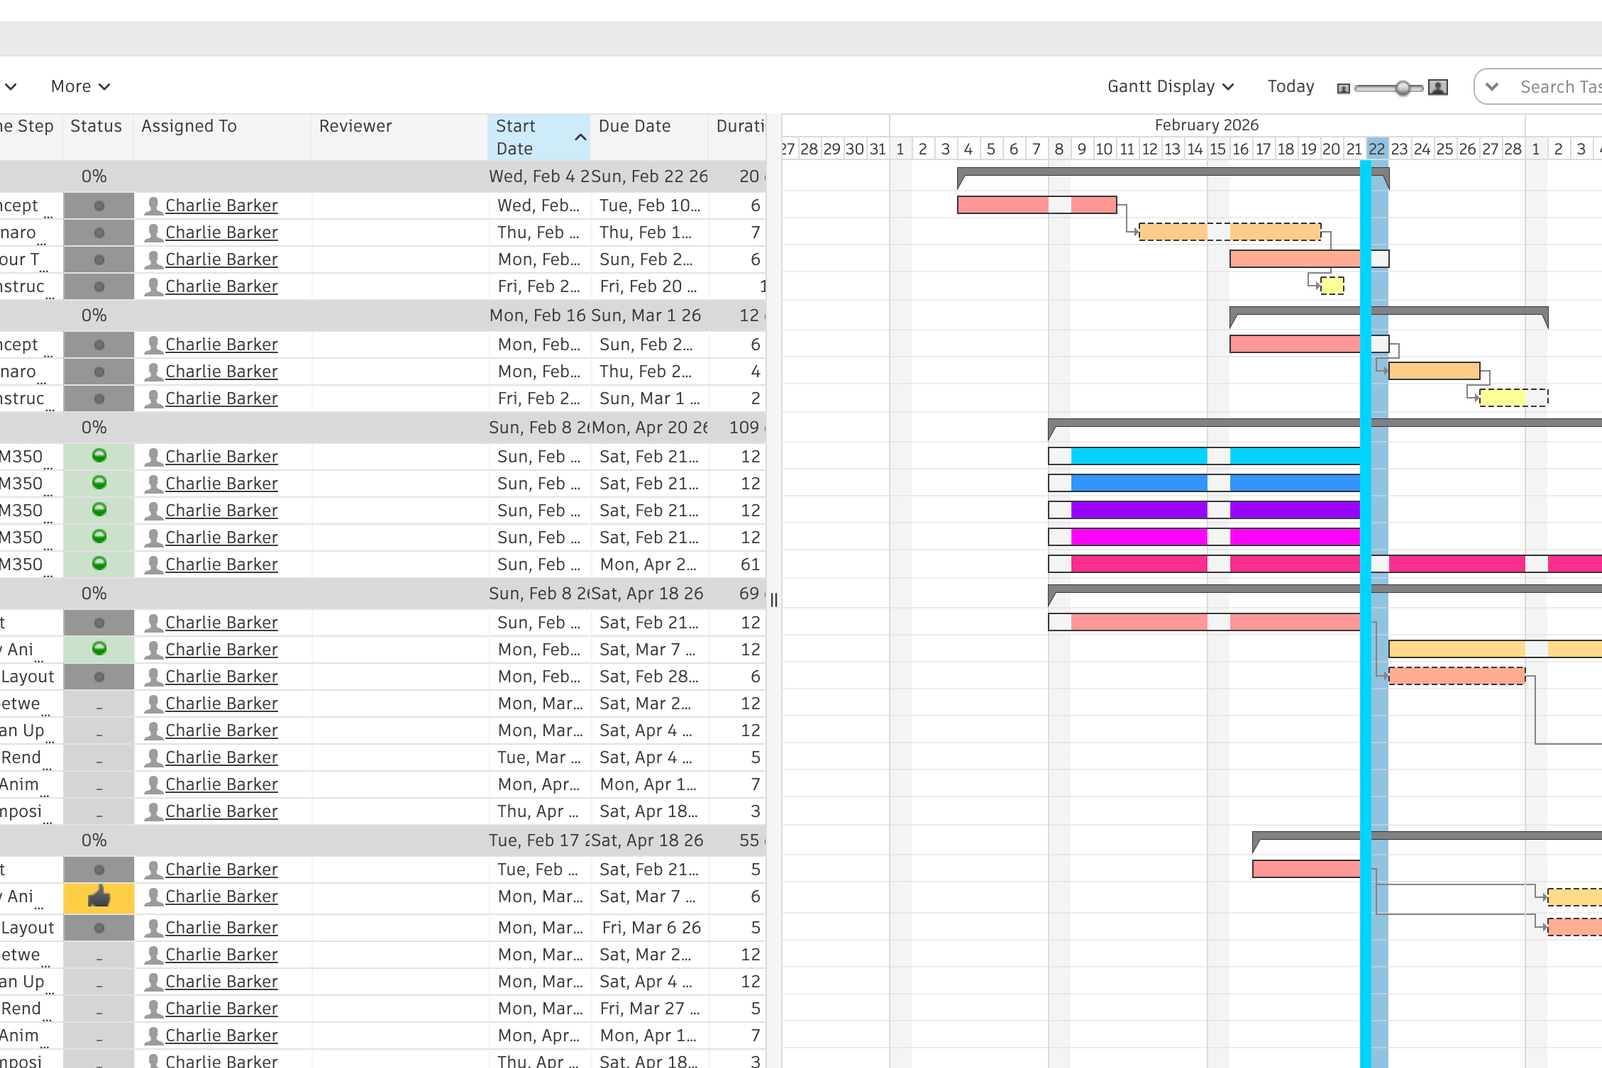Click the large-scale icon right of the zoom slider
The height and width of the screenshot is (1068, 1602).
[x=1437, y=87]
